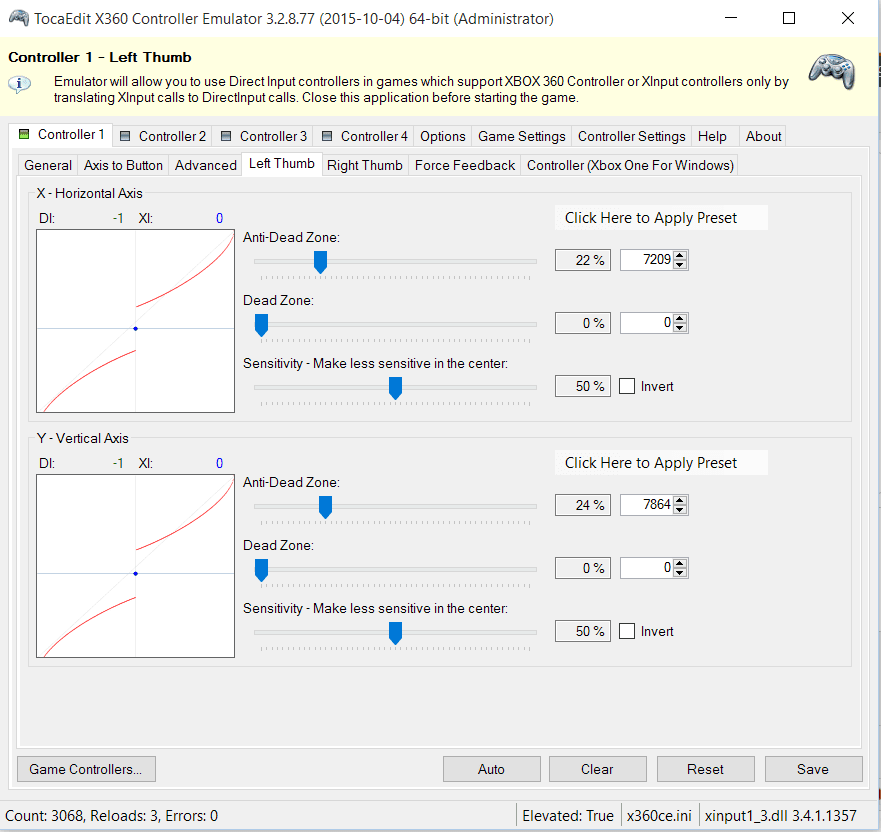Click the X axis response curve graph
Viewport: 881px width, 832px height.
pyautogui.click(x=135, y=321)
